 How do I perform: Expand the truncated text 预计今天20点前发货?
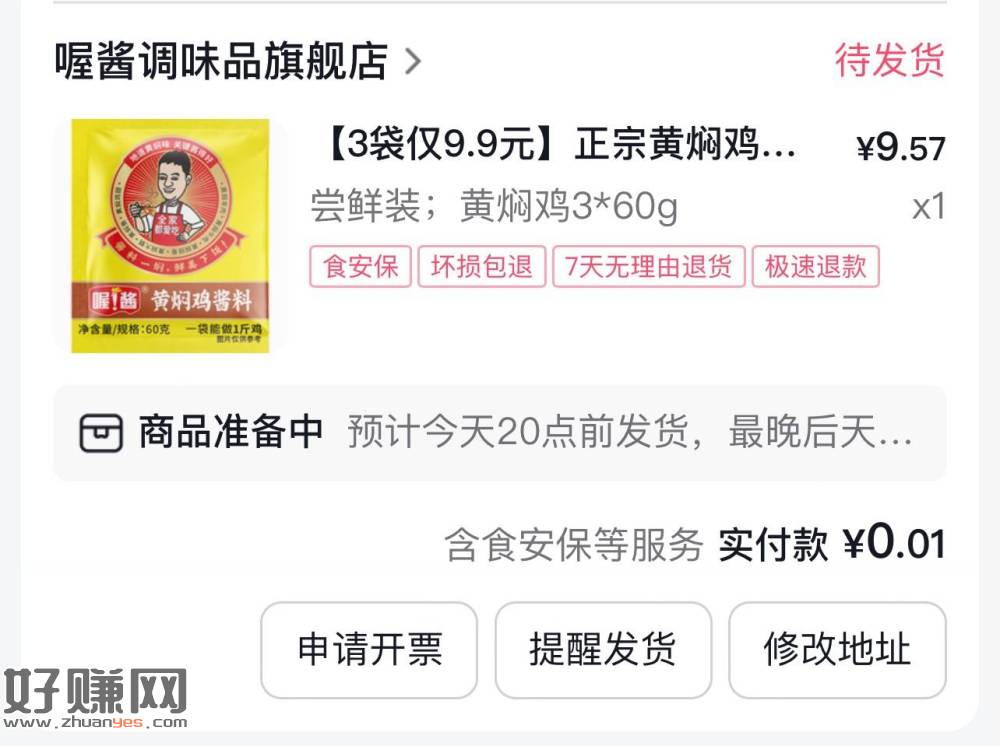(x=630, y=432)
